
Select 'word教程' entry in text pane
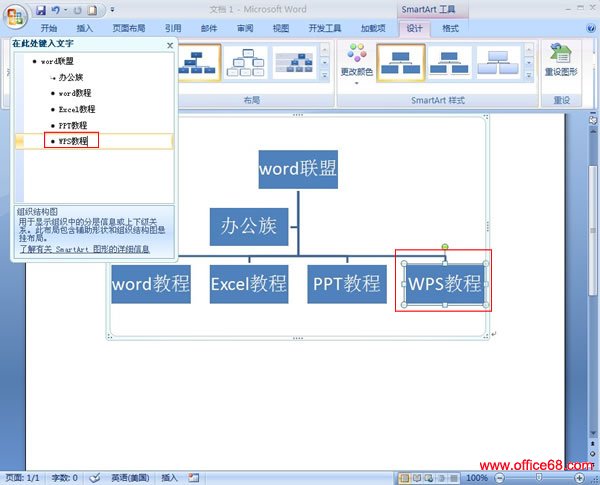[x=75, y=93]
